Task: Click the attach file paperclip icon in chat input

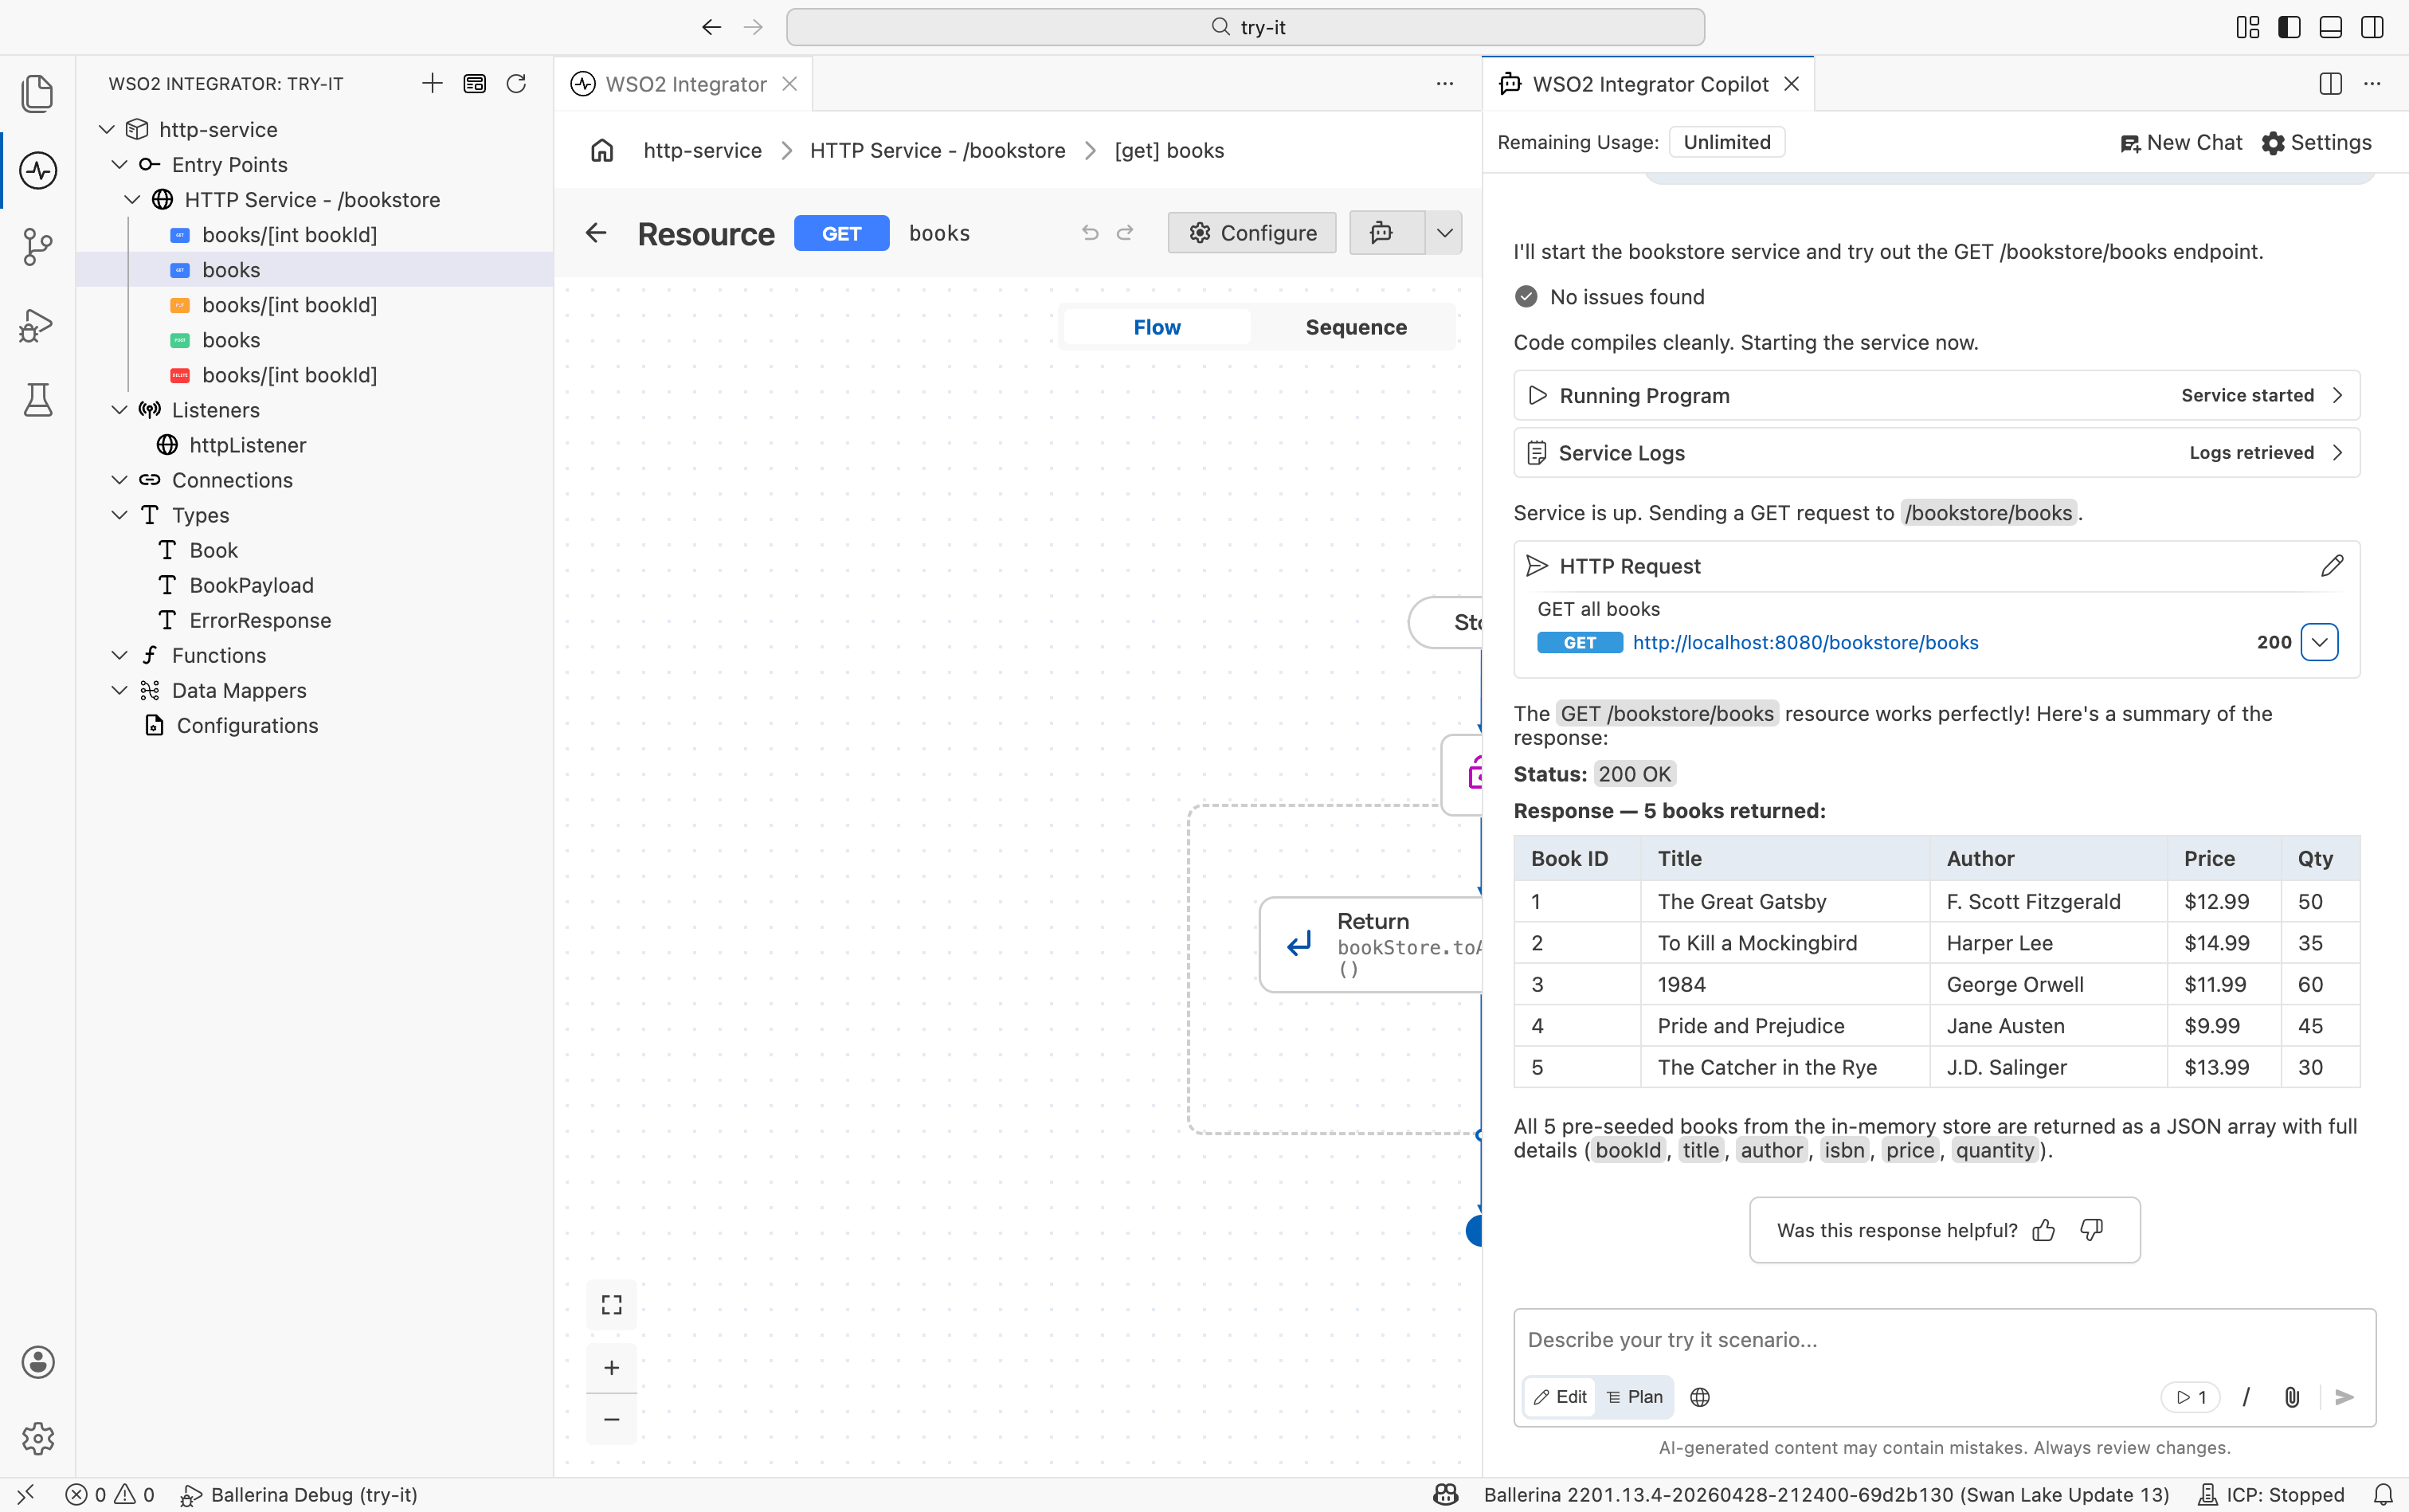Action: (x=2291, y=1397)
